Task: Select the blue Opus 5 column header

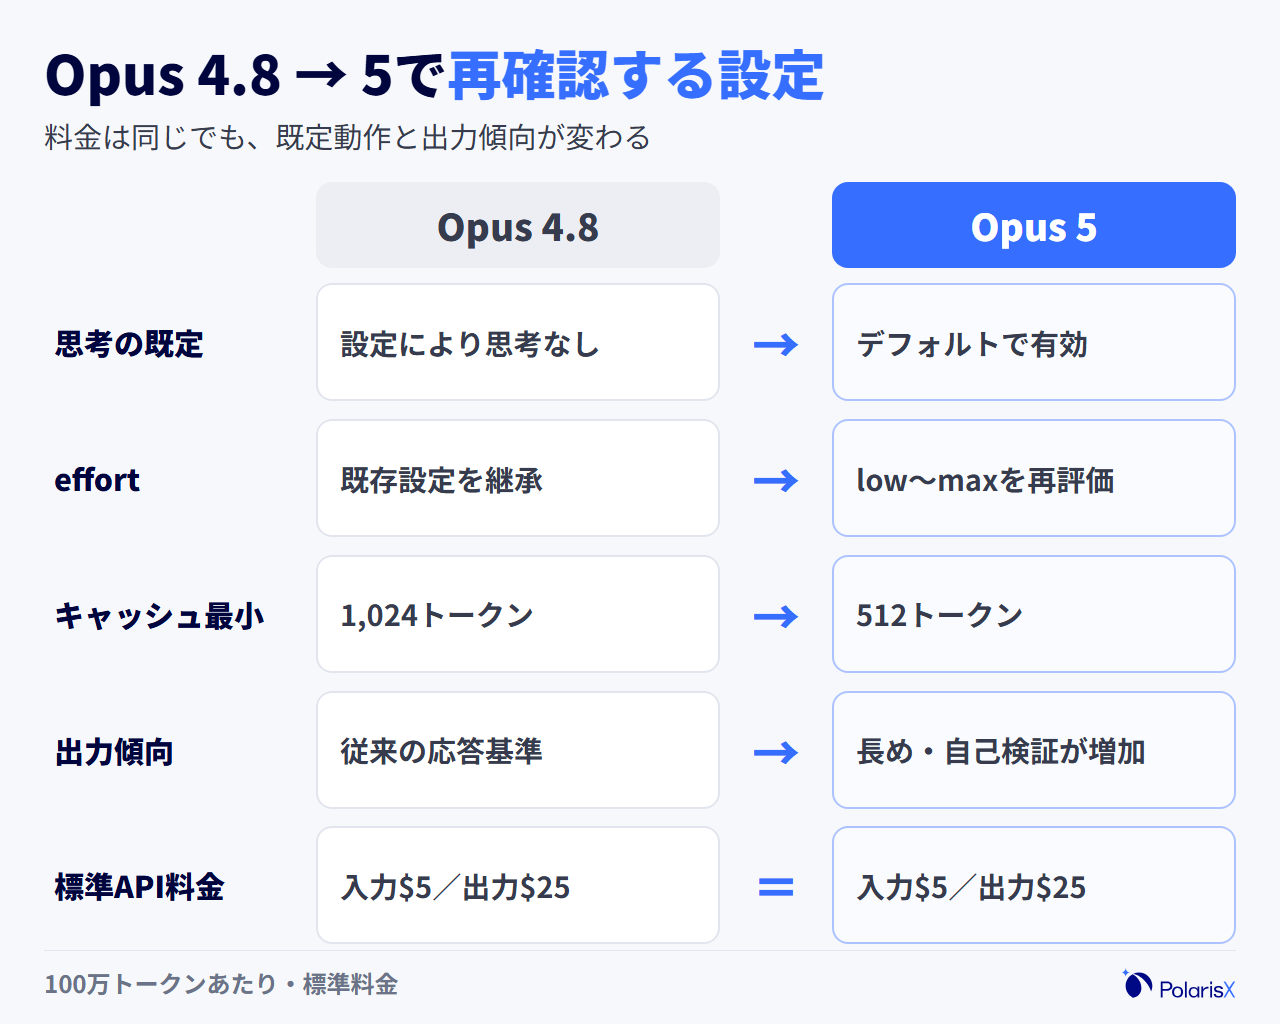Action: 1034,225
